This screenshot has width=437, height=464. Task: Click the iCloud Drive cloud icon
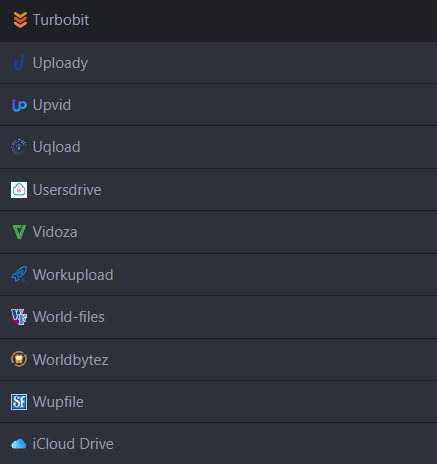point(19,444)
